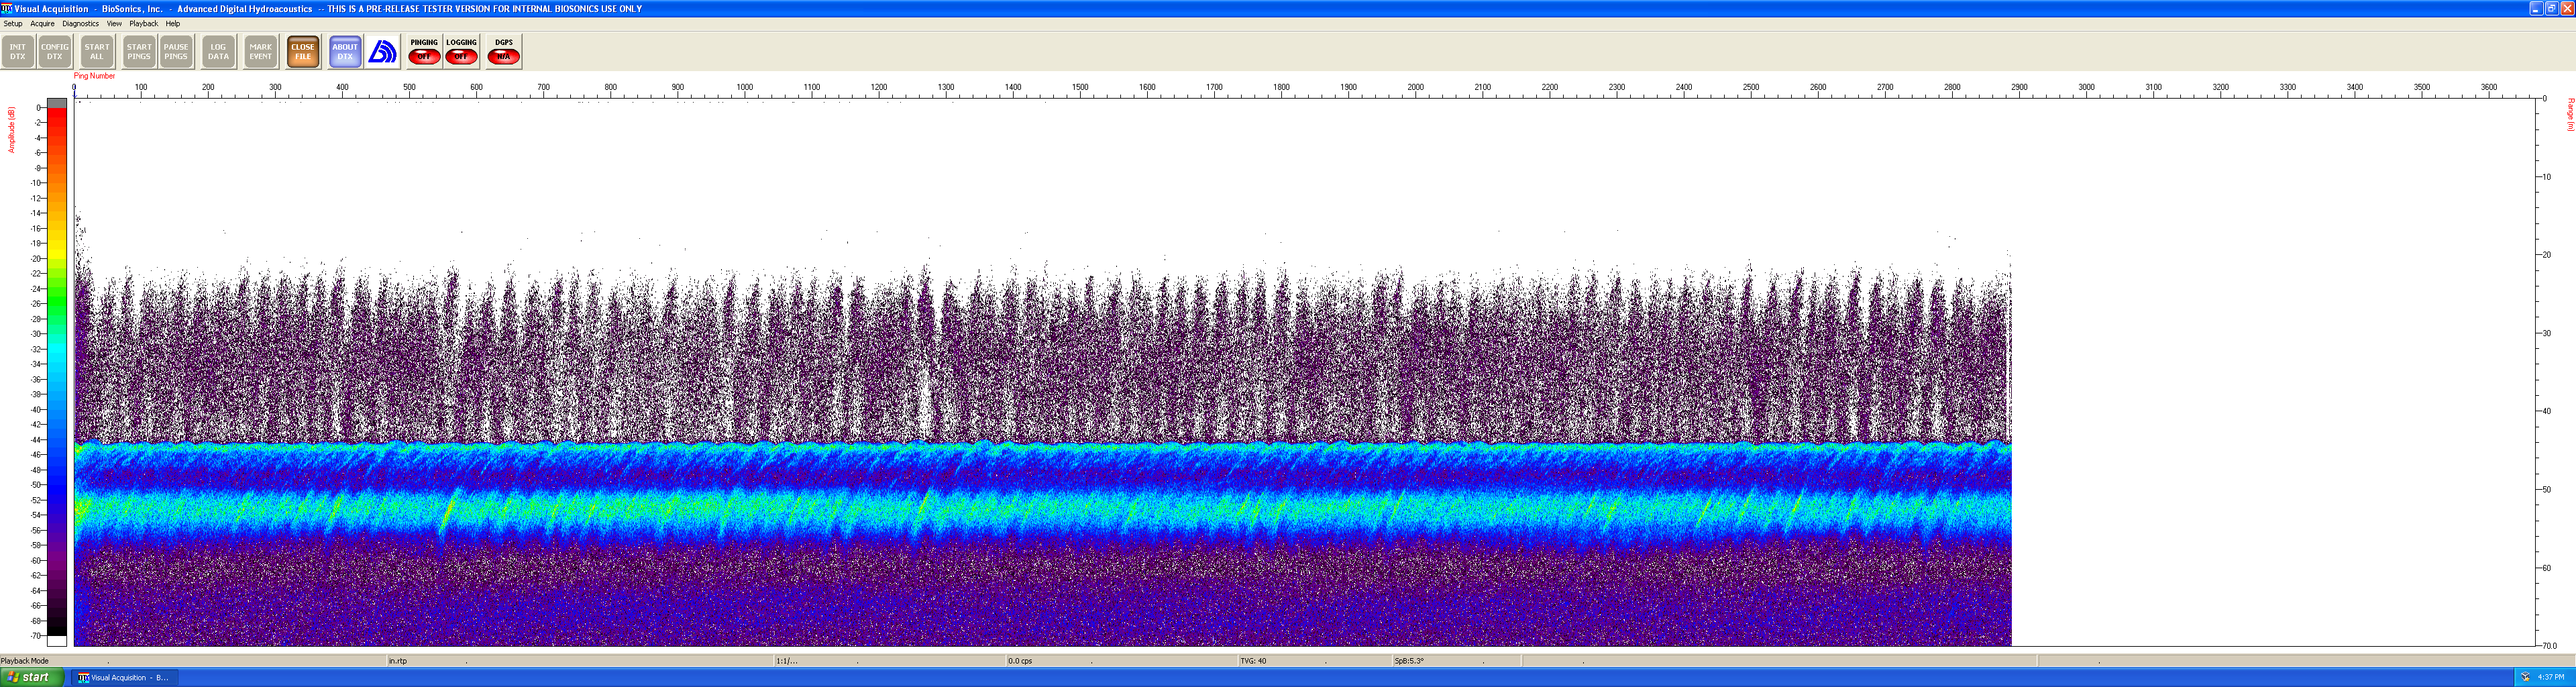Screen dimensions: 2576x687
Task: Click the INIT DTX toolbar button
Action: click(x=18, y=52)
